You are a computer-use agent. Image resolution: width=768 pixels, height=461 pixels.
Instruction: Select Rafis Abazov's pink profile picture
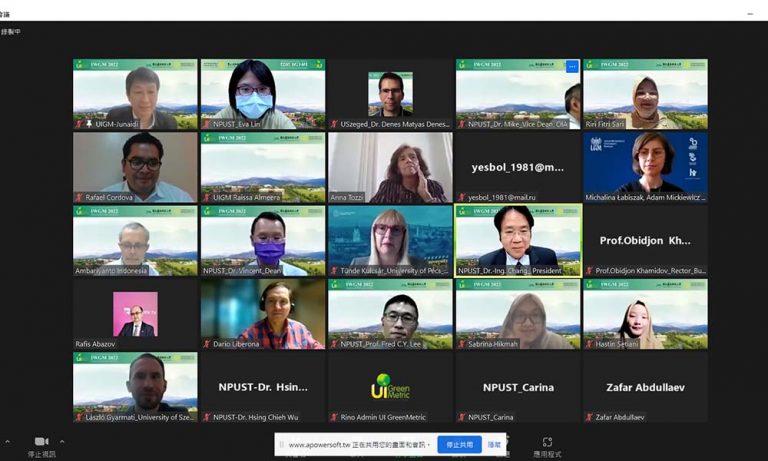[135, 314]
